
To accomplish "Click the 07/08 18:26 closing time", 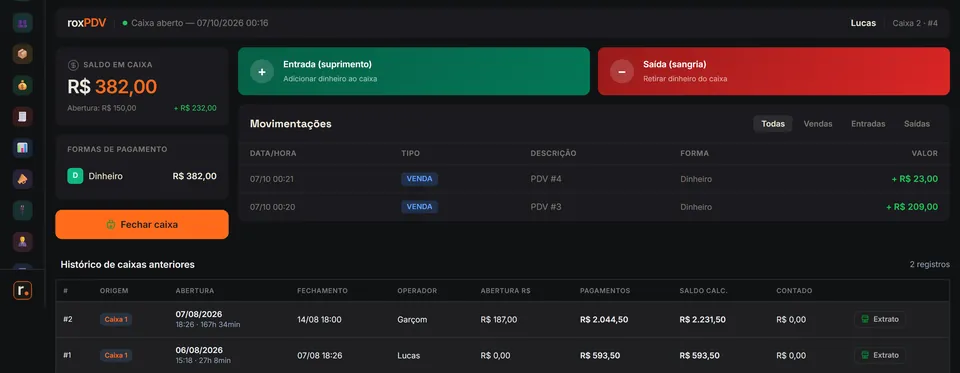I will [319, 355].
